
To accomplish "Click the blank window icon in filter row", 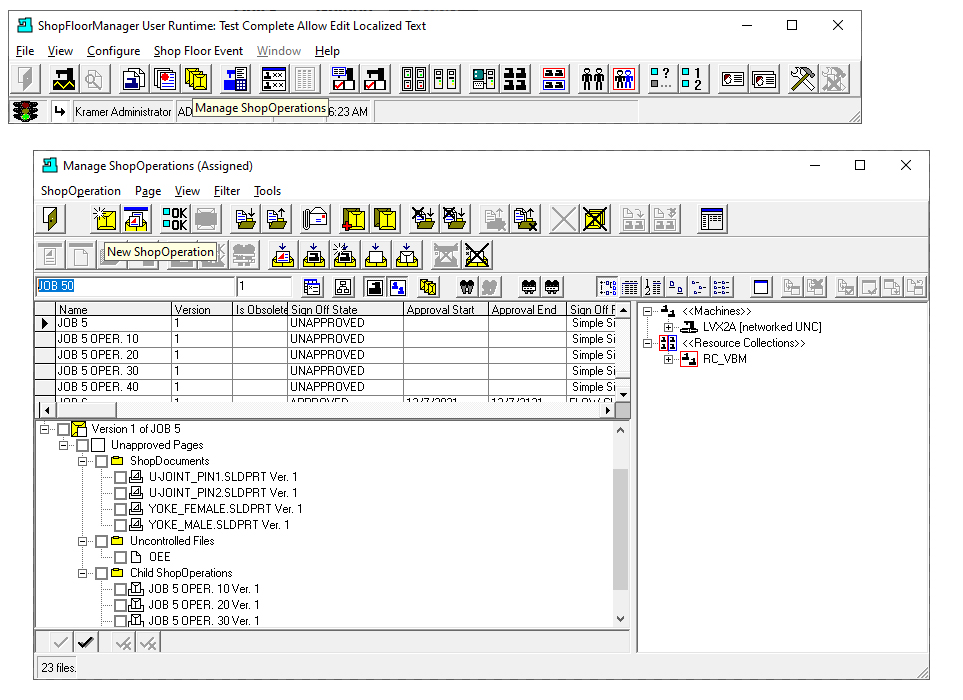I will (761, 287).
